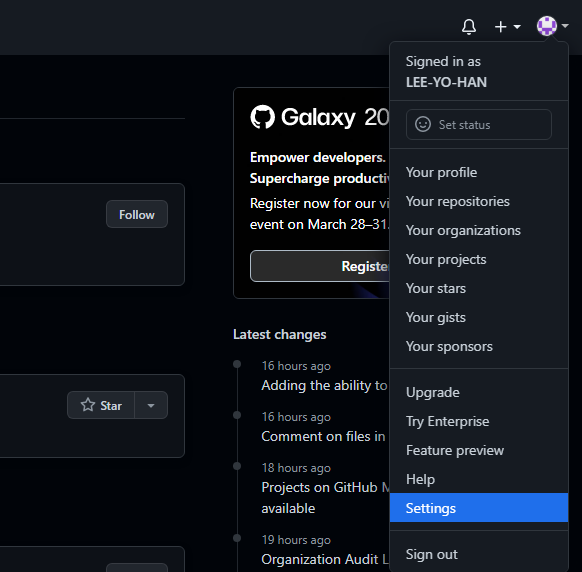Open Settings in the user menu
Image resolution: width=582 pixels, height=572 pixels.
point(479,508)
